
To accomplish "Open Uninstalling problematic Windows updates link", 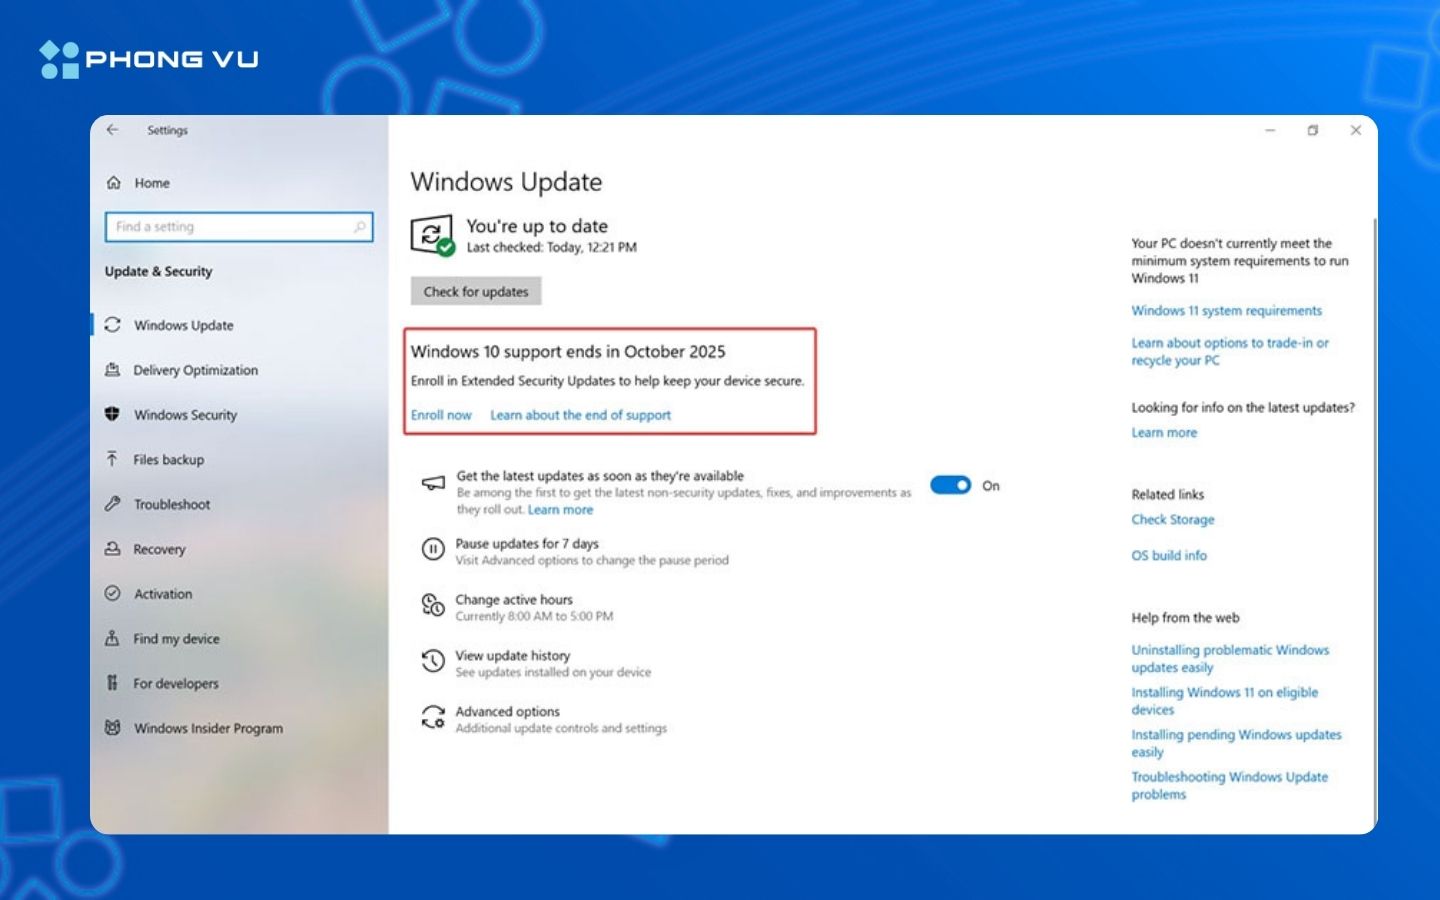I will (1230, 658).
